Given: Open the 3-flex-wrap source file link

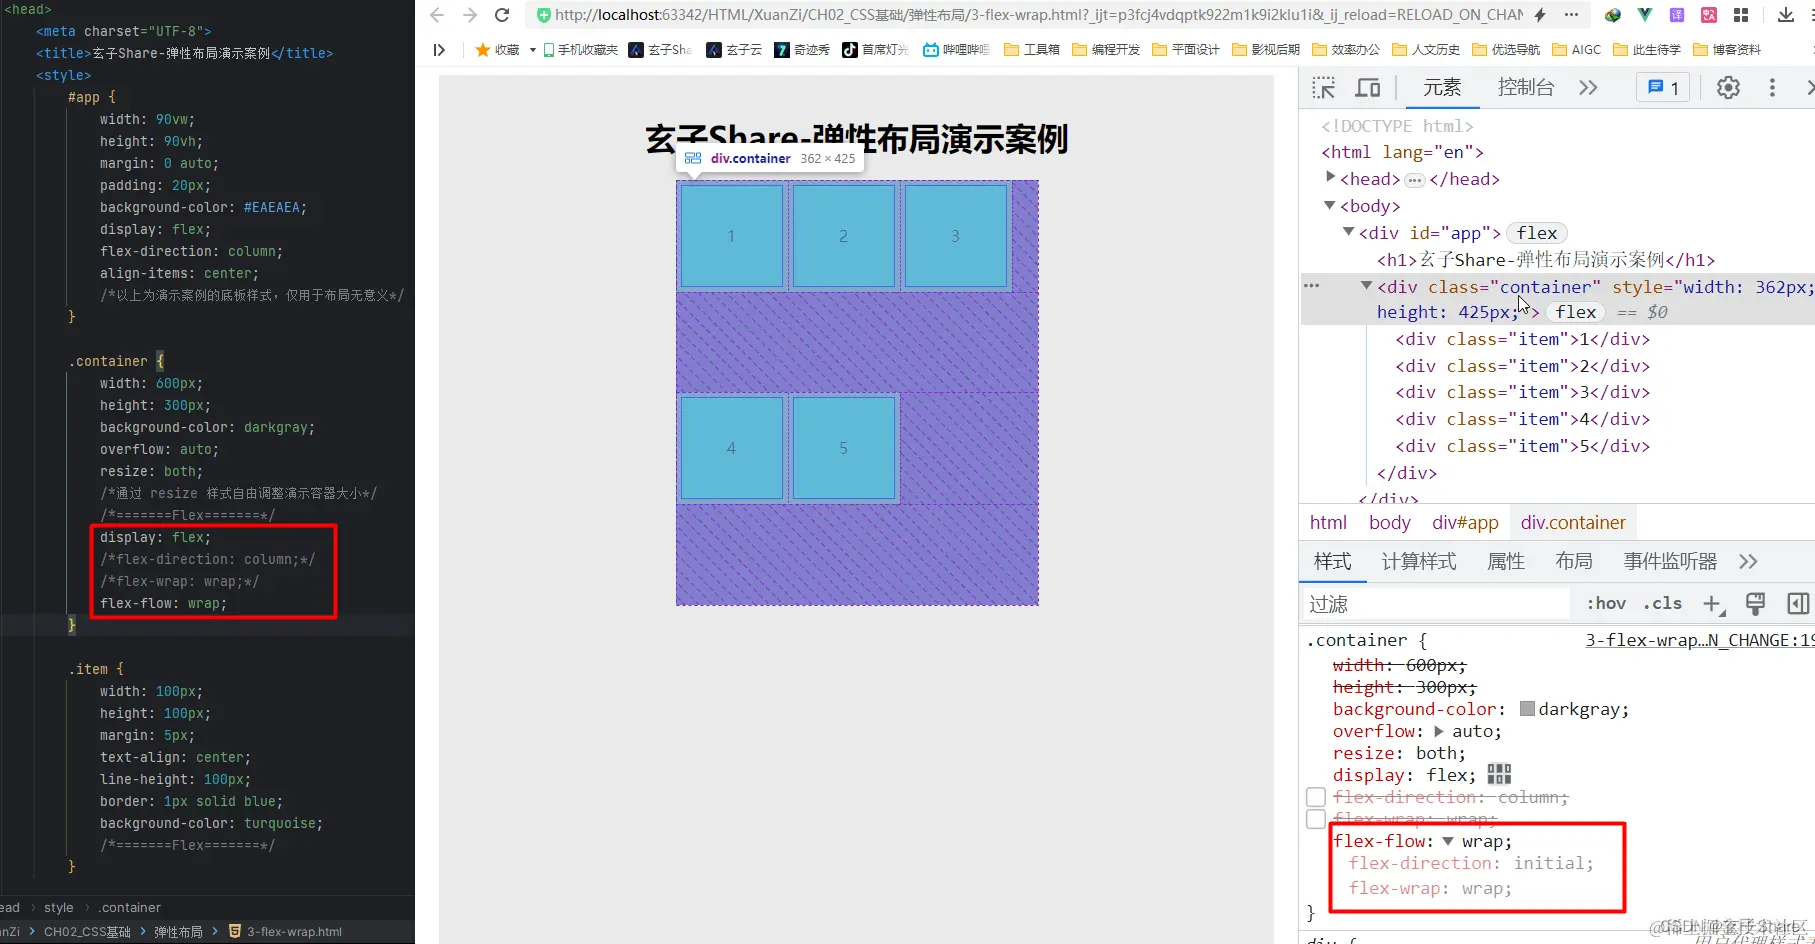Looking at the screenshot, I should click(1699, 640).
